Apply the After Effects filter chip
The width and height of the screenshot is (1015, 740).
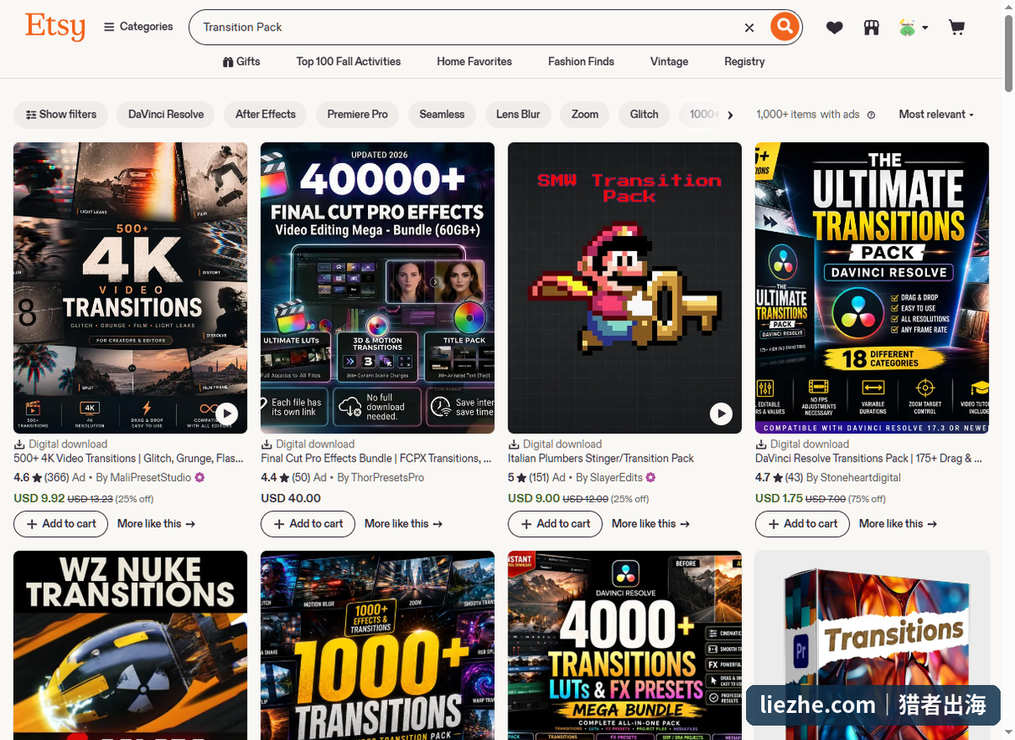coord(265,114)
